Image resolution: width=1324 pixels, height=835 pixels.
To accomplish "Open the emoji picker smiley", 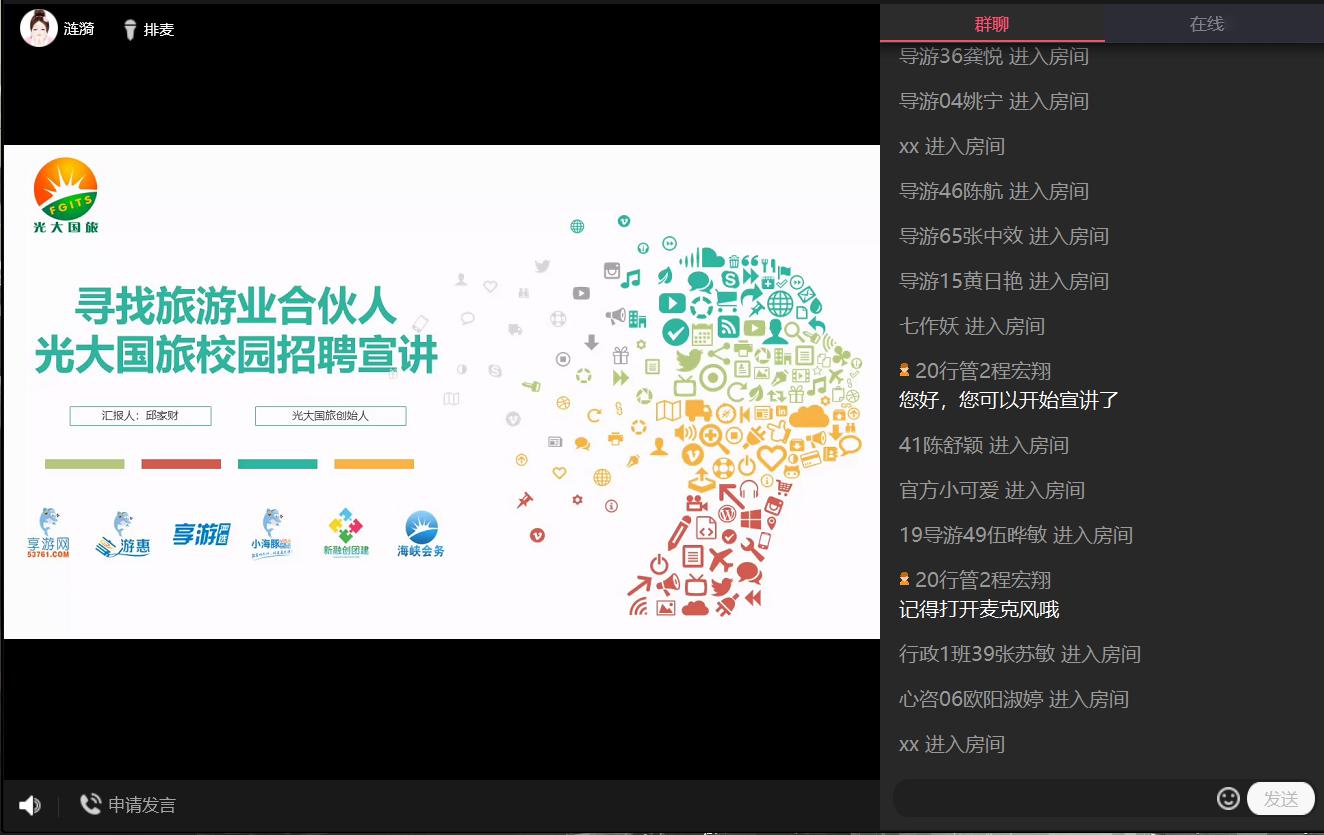I will (1228, 798).
